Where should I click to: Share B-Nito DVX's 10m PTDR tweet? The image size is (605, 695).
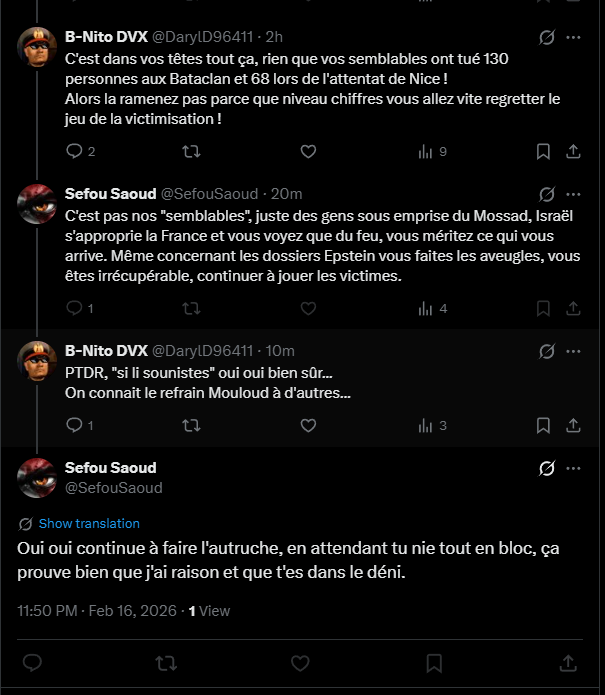click(x=573, y=426)
